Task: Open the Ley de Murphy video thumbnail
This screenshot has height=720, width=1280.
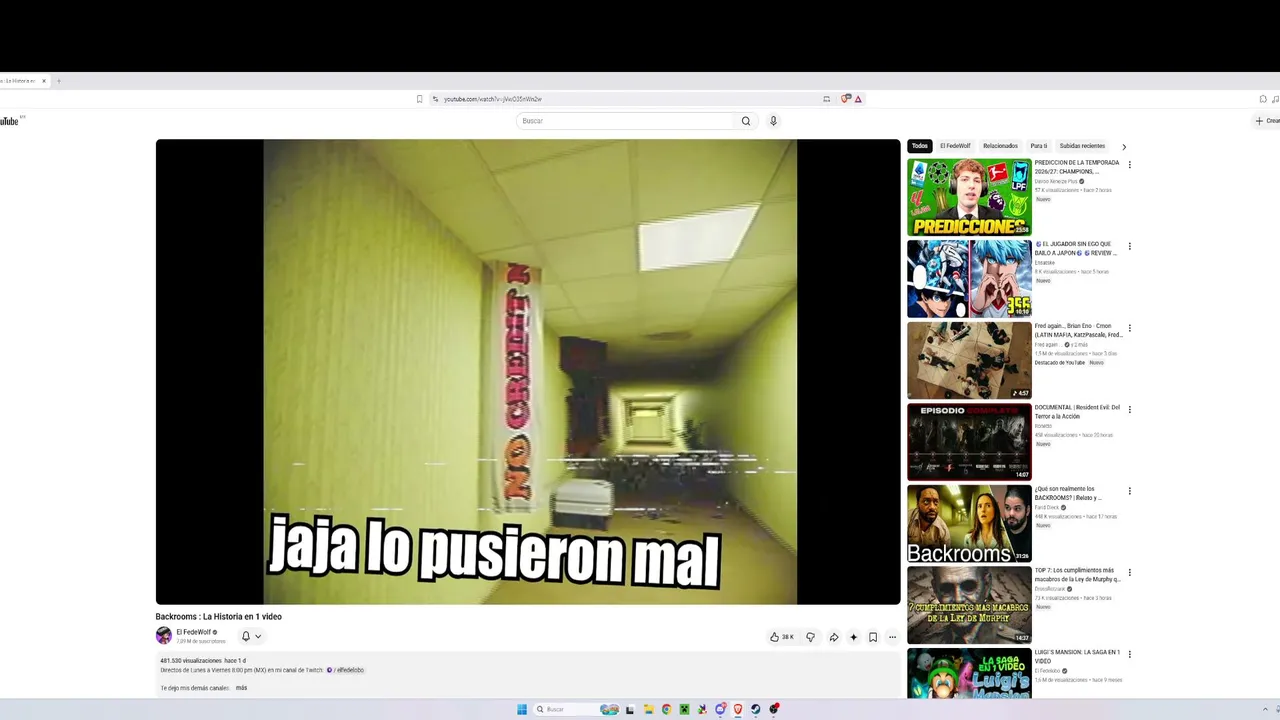Action: [x=969, y=605]
